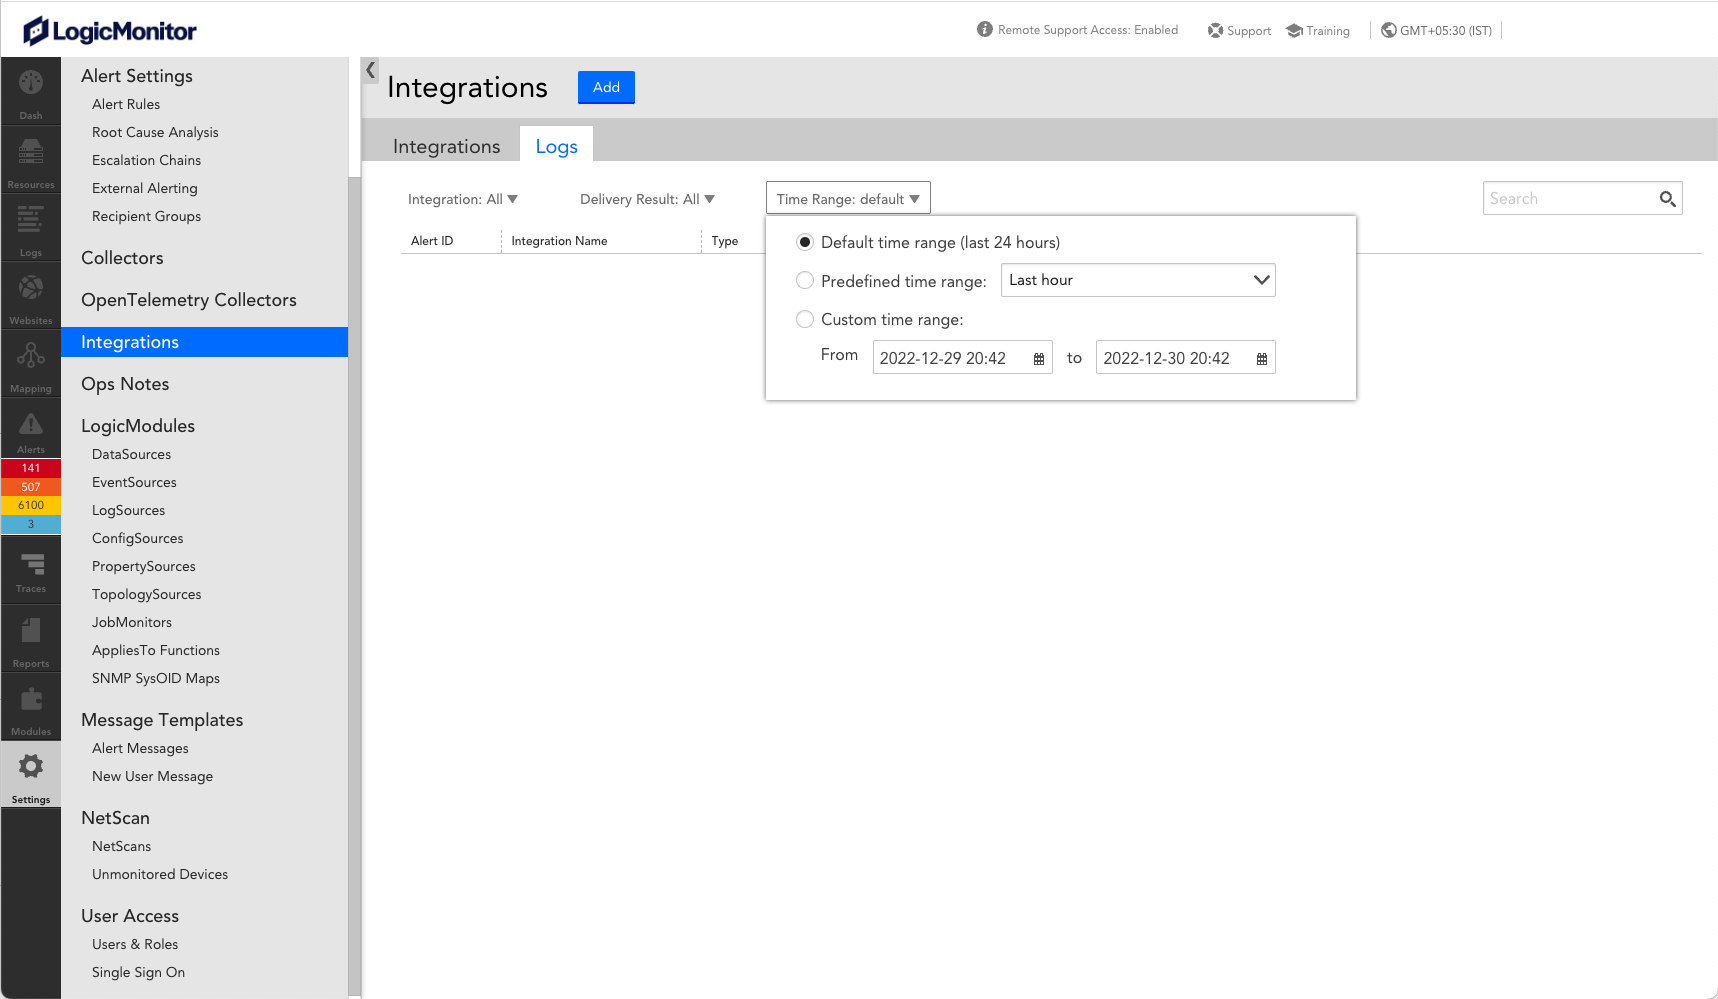Show the 141 critical alerts count
The height and width of the screenshot is (999, 1718).
pyautogui.click(x=31, y=468)
